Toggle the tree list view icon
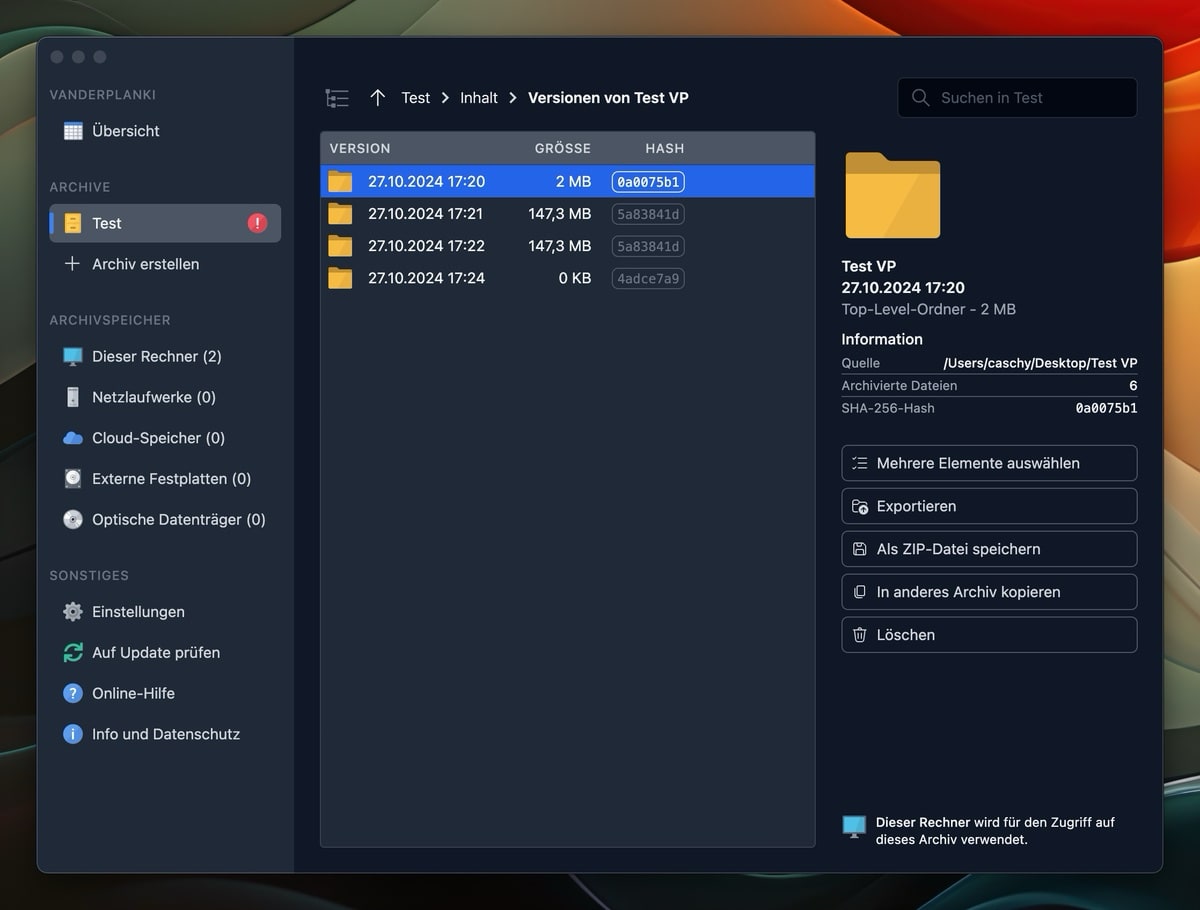Screen dimensions: 1200x910 [x=337, y=97]
